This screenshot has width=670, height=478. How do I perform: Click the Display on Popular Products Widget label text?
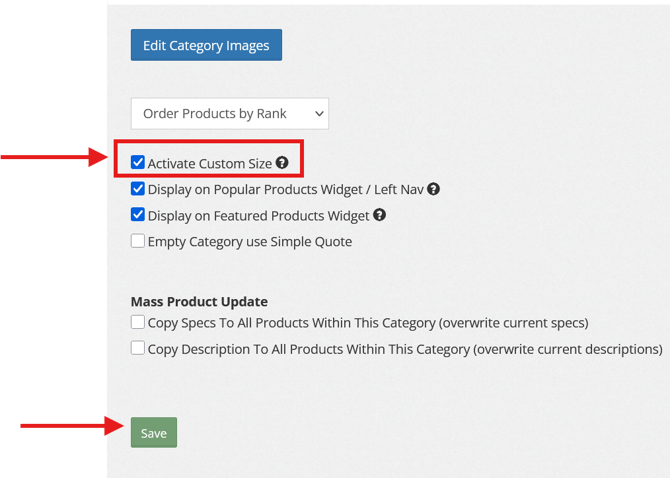coord(287,189)
